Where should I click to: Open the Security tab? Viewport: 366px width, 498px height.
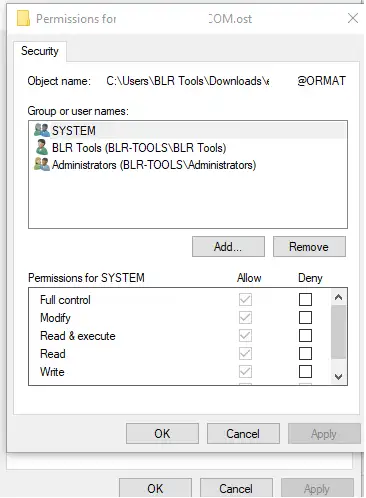[x=40, y=51]
